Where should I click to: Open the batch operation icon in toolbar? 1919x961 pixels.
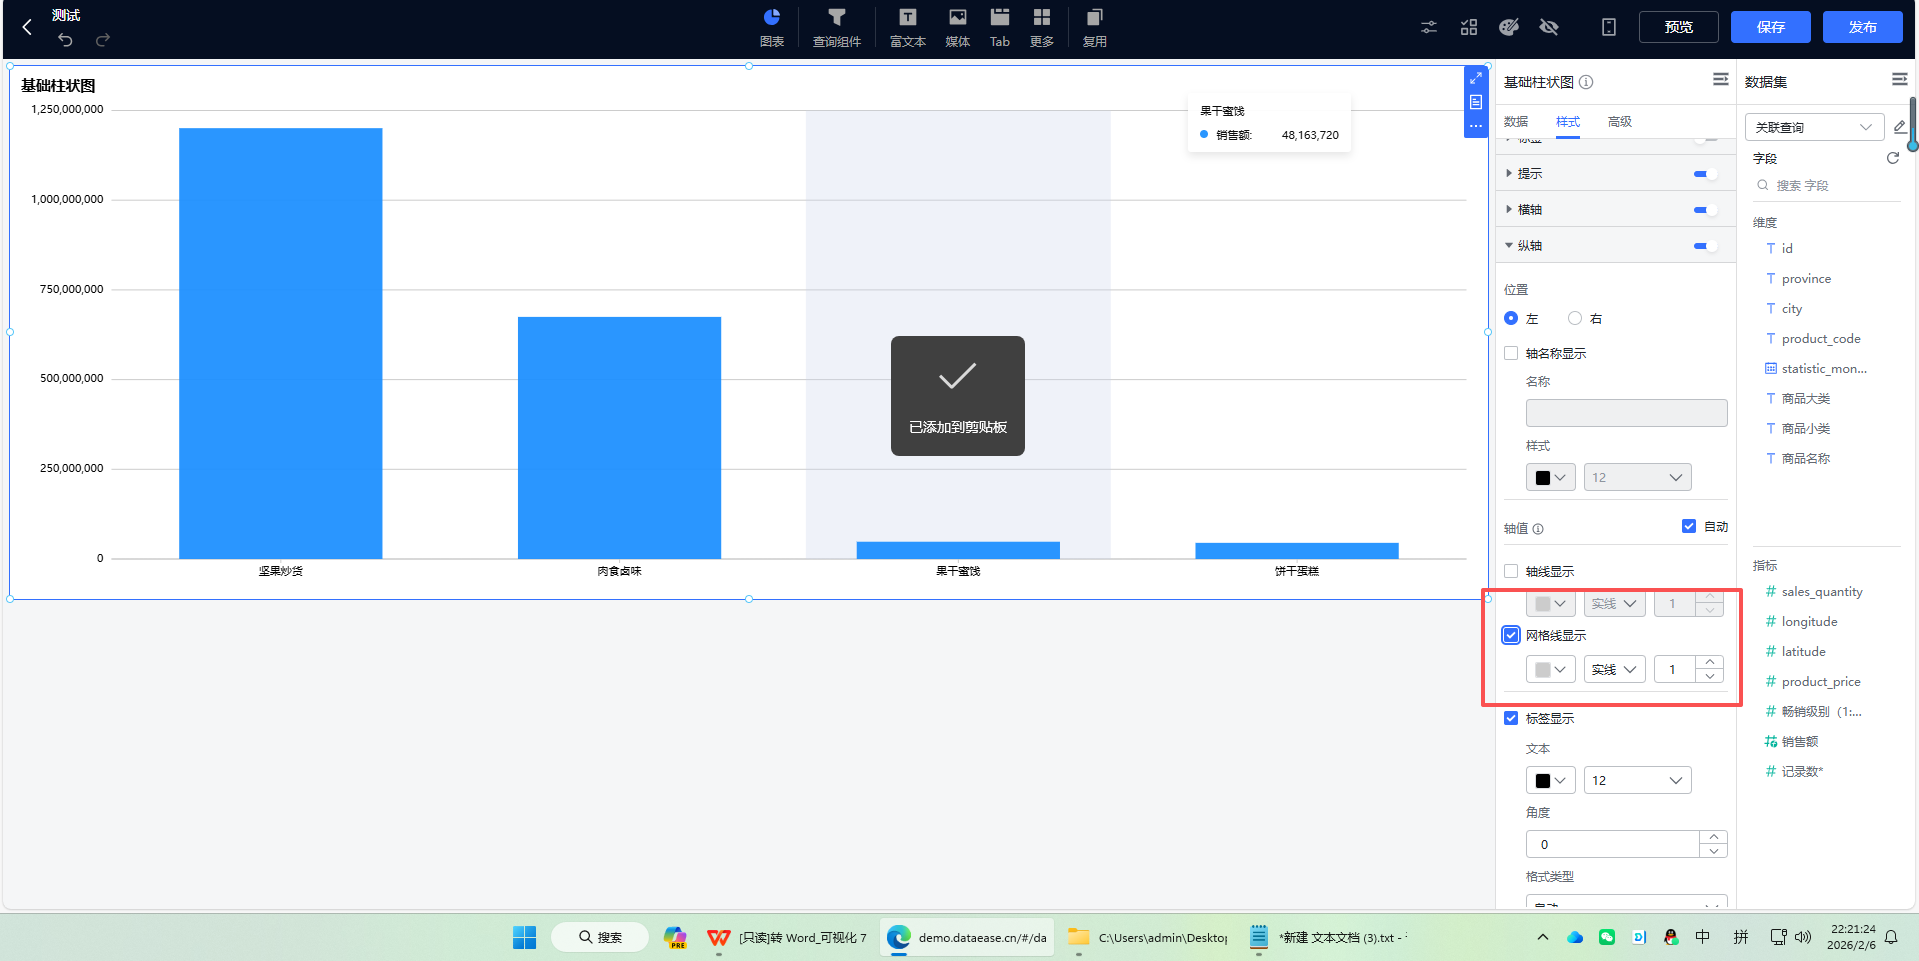[1468, 27]
